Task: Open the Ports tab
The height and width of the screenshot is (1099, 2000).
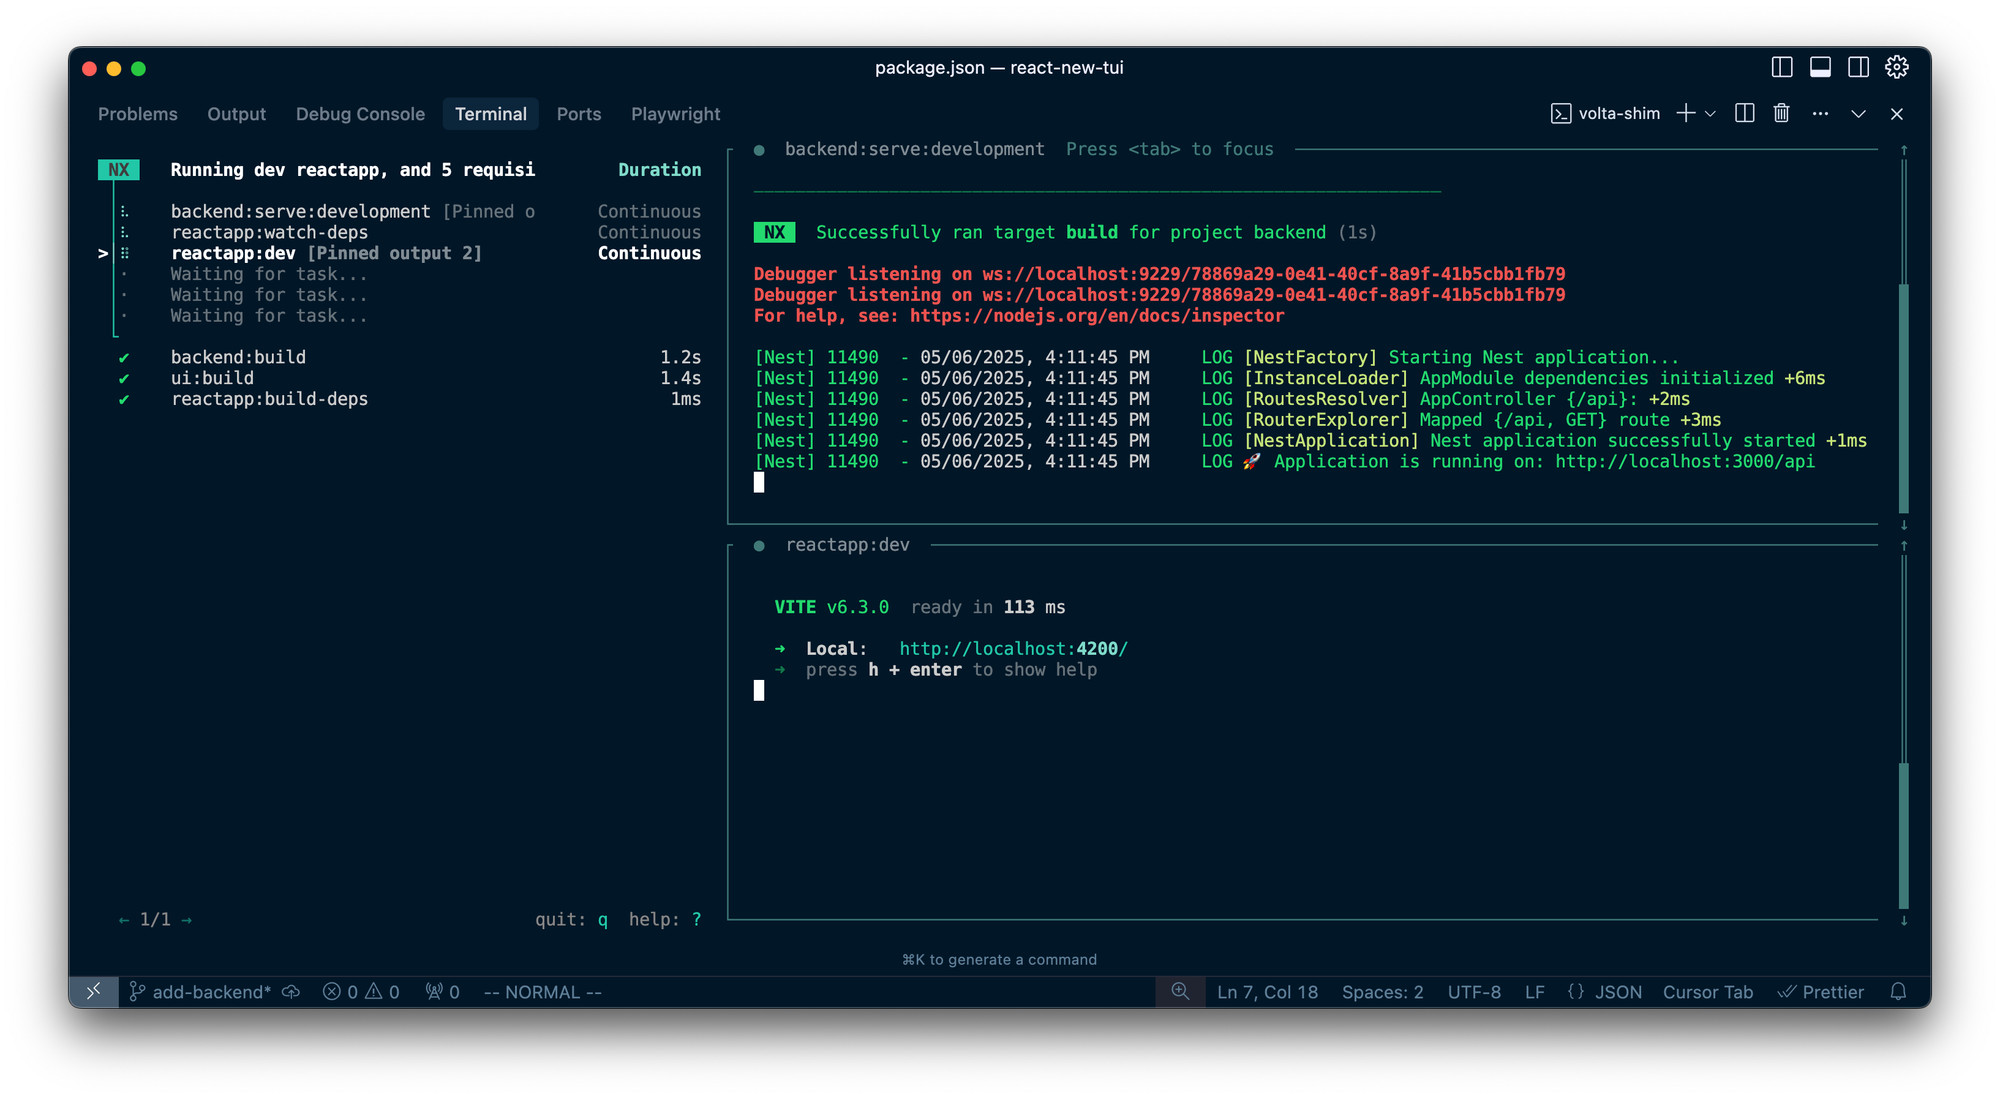Action: (579, 114)
